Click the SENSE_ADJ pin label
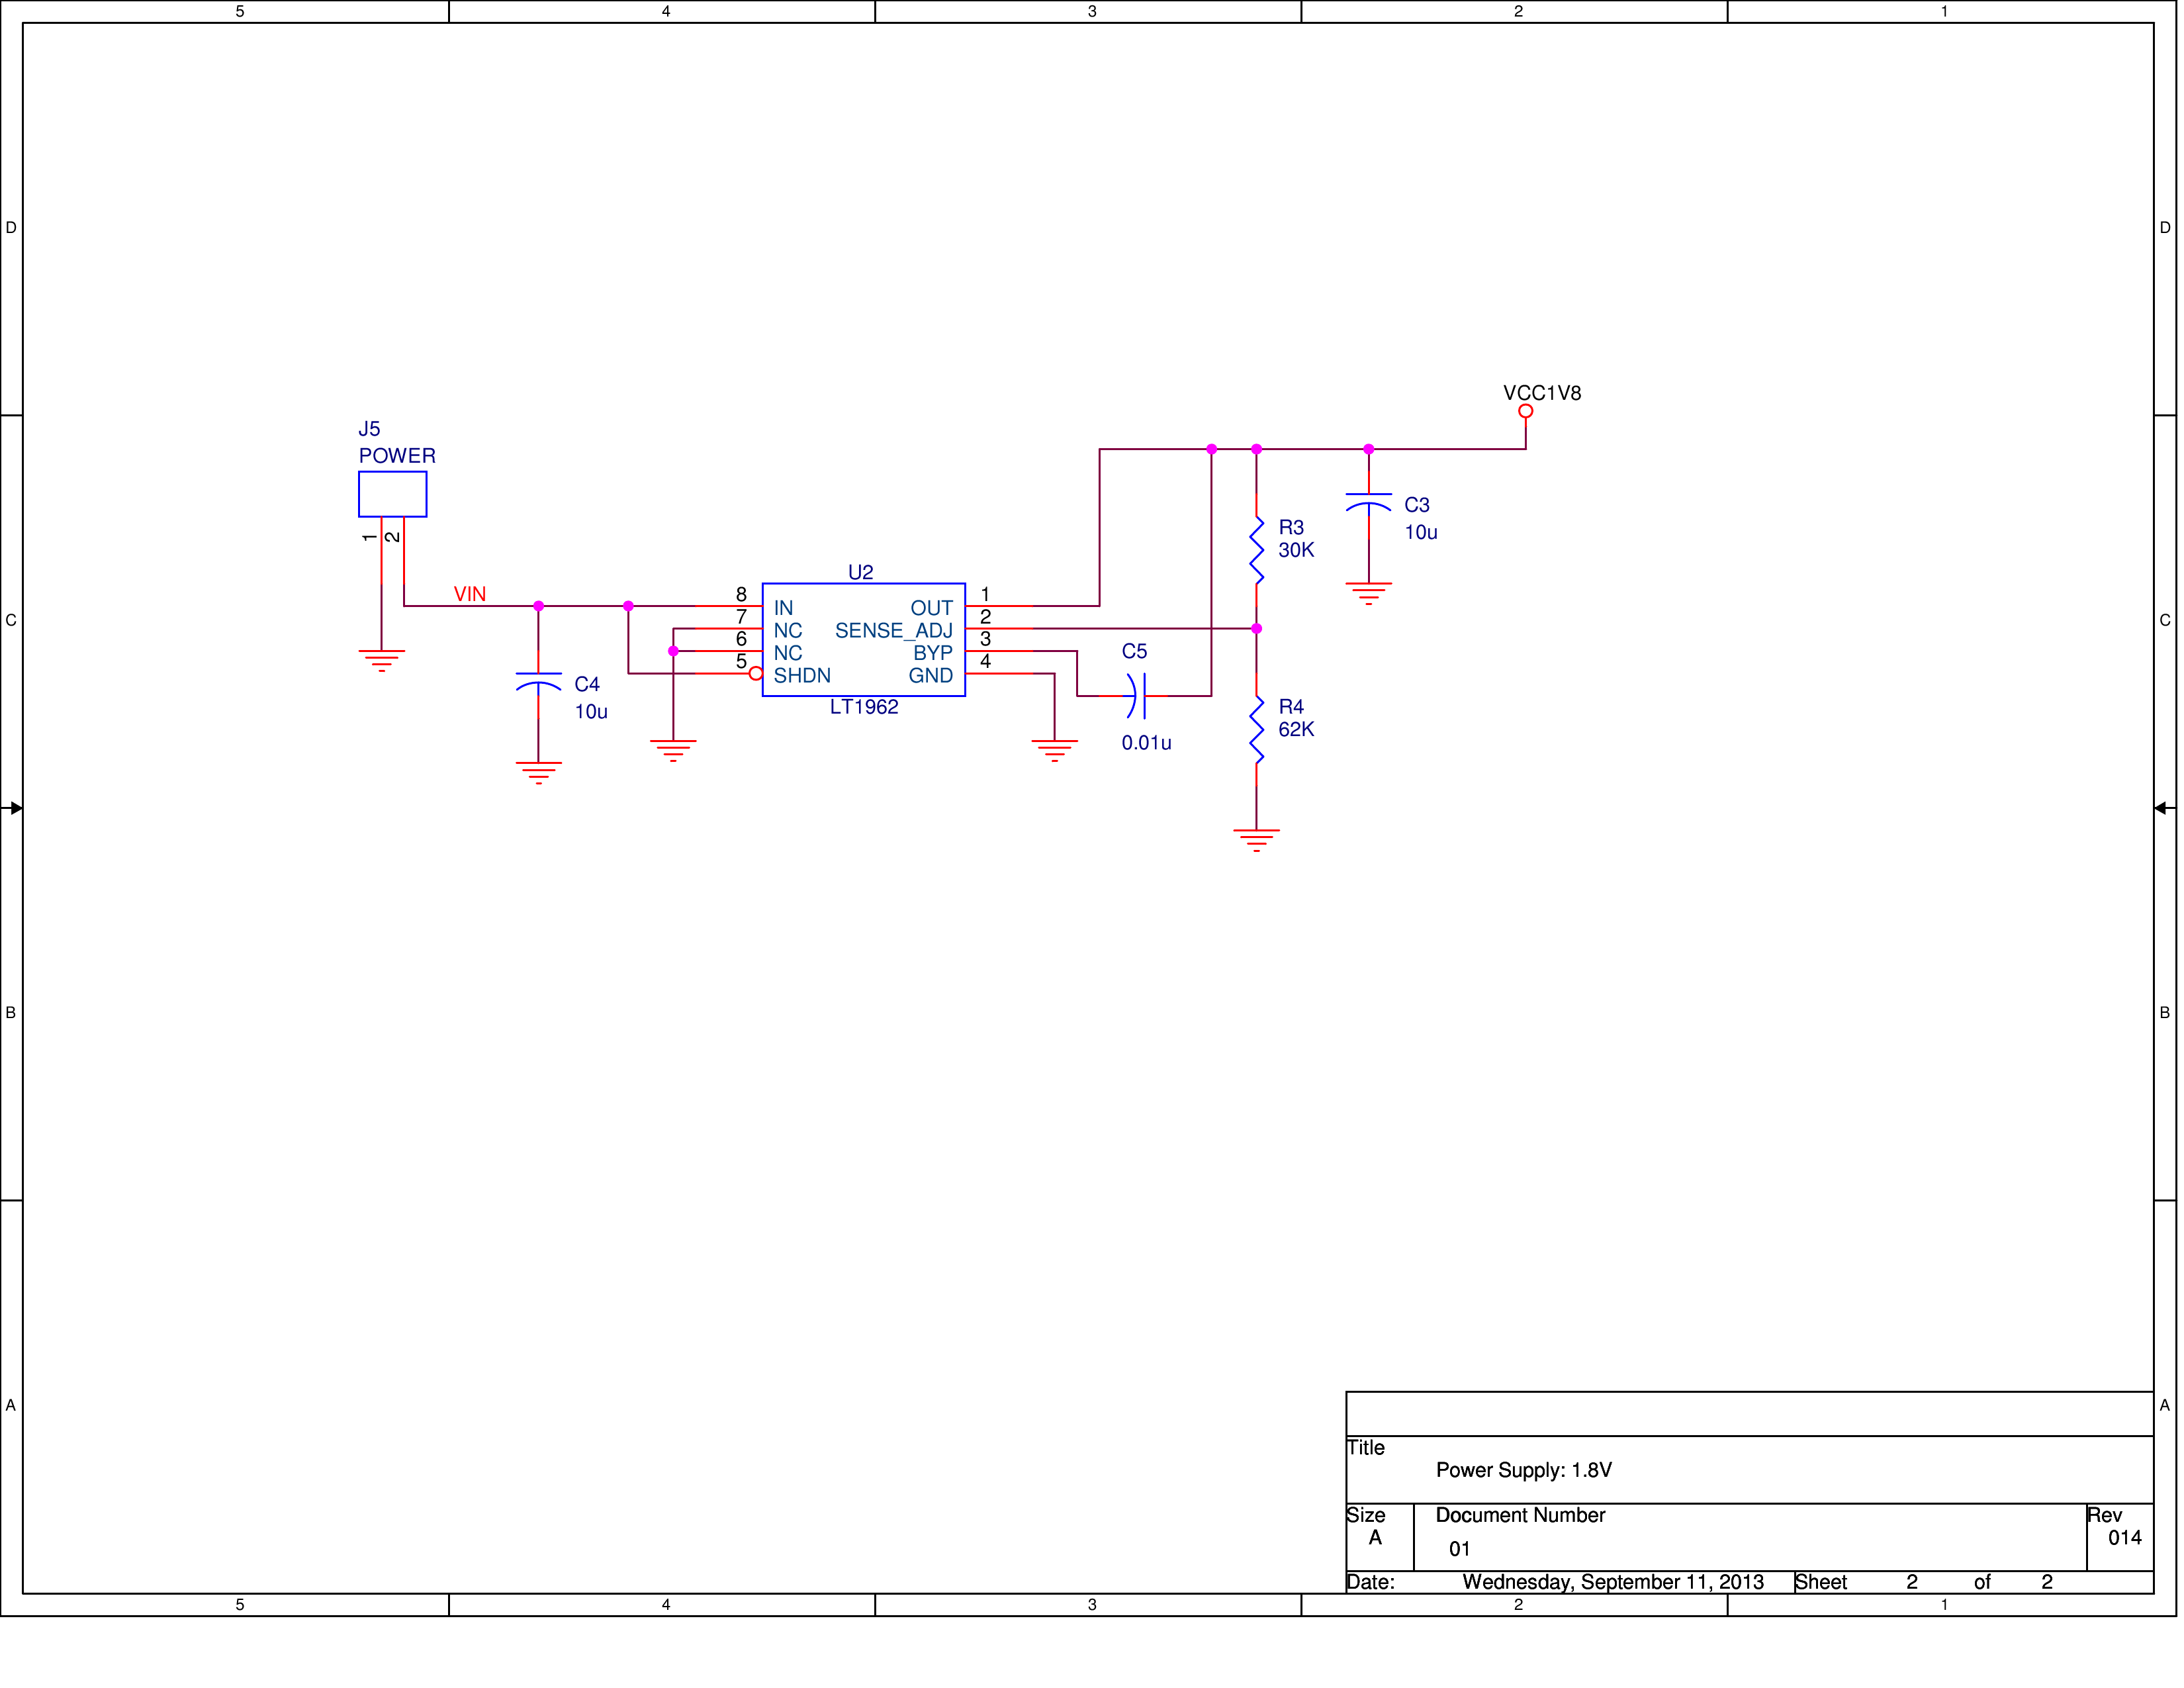The image size is (2184, 1688). coord(893,630)
